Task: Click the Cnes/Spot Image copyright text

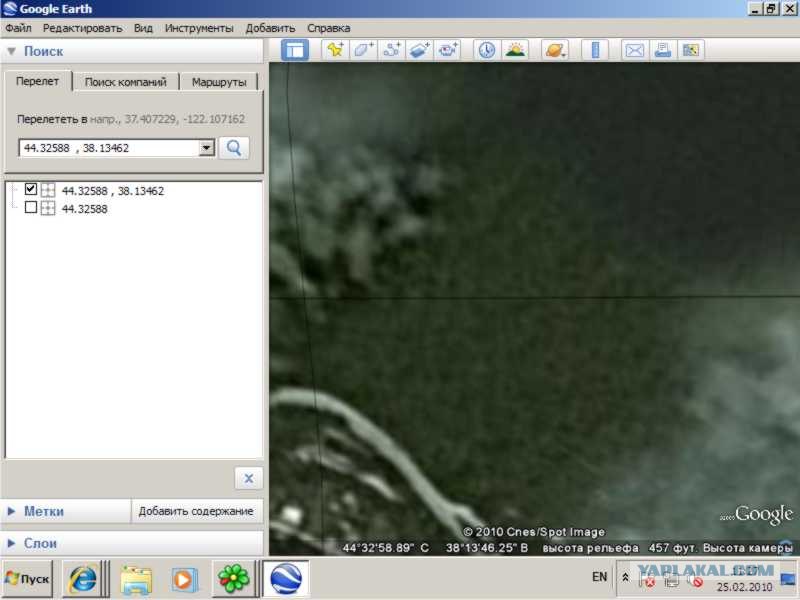Action: 534,532
